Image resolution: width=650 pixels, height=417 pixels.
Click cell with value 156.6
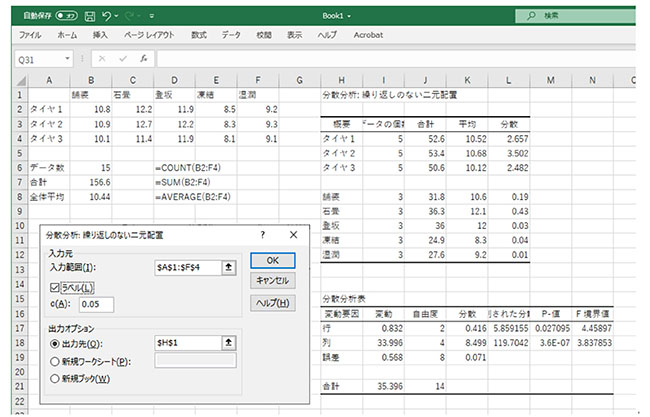91,182
